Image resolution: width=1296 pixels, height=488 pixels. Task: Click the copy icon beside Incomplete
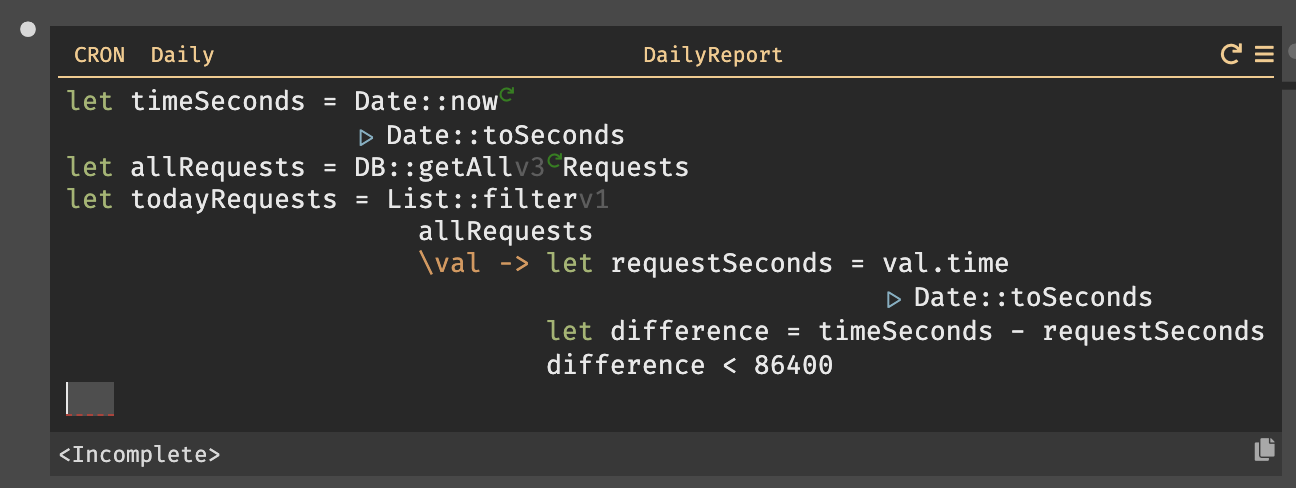1264,450
